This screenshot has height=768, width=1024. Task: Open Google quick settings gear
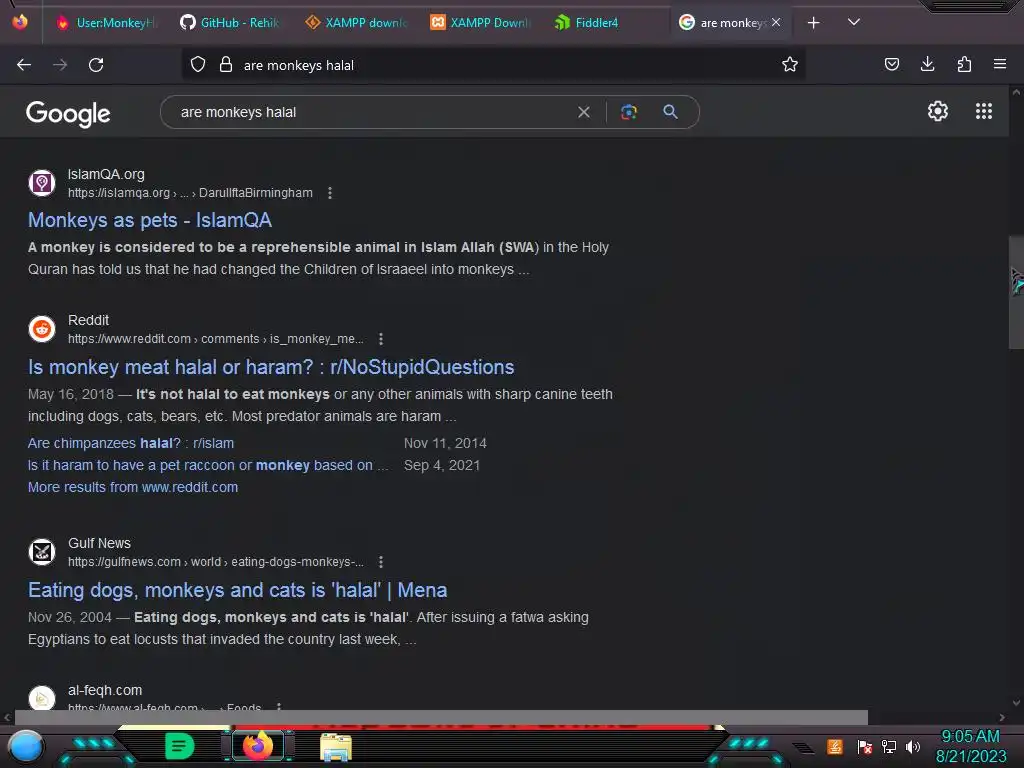[x=938, y=111]
